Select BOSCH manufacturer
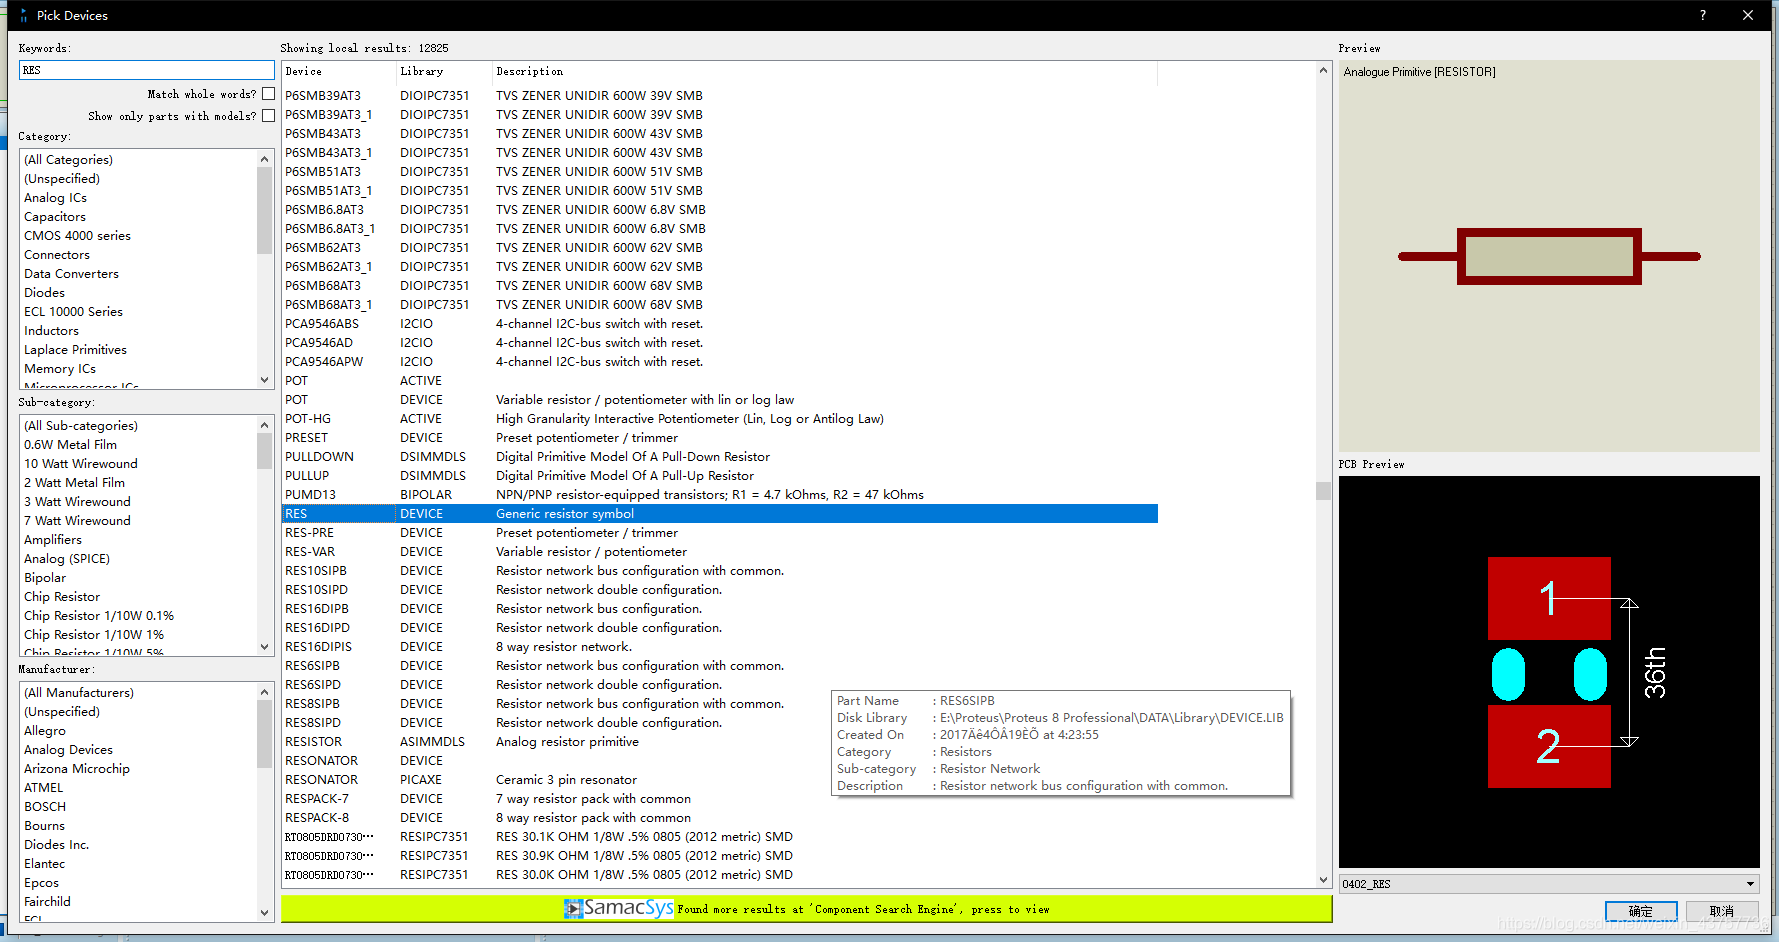The image size is (1779, 942). tap(45, 806)
